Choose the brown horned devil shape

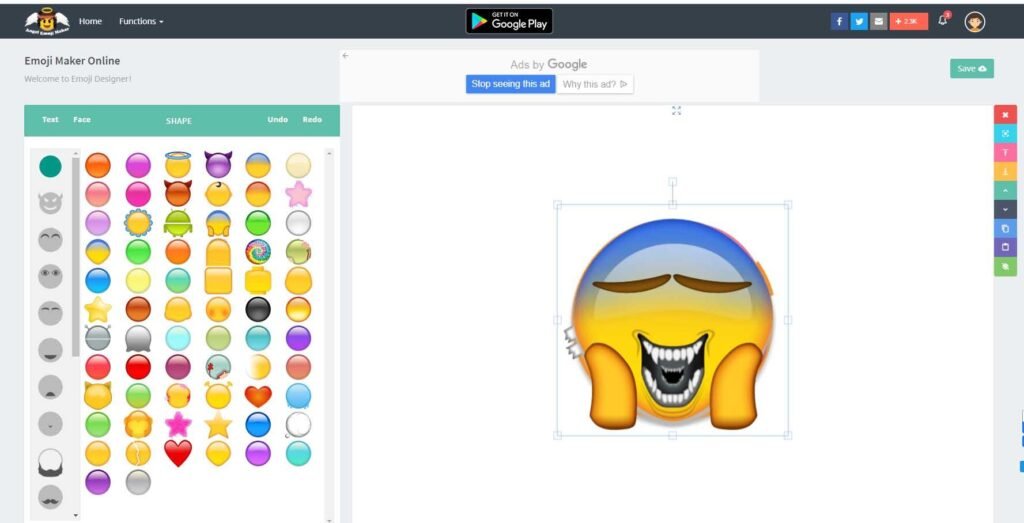[178, 194]
